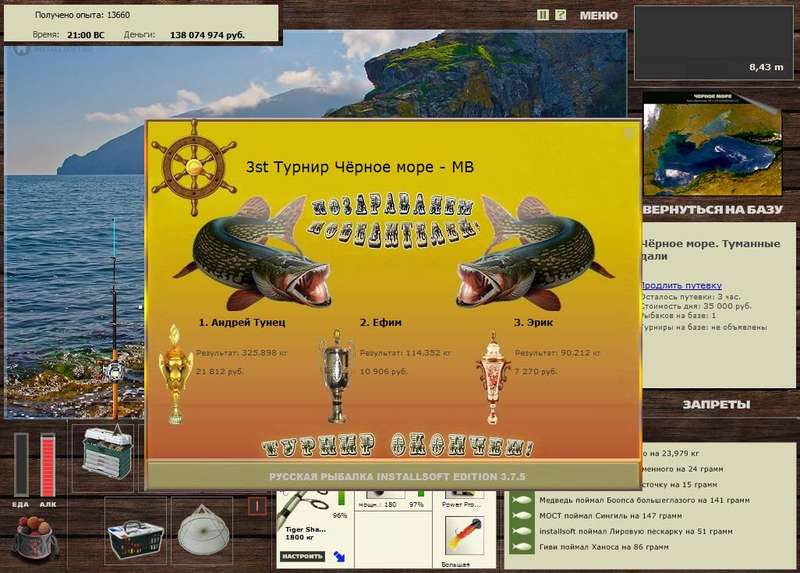
Task: Open the keepnet icon
Action: pos(203,531)
